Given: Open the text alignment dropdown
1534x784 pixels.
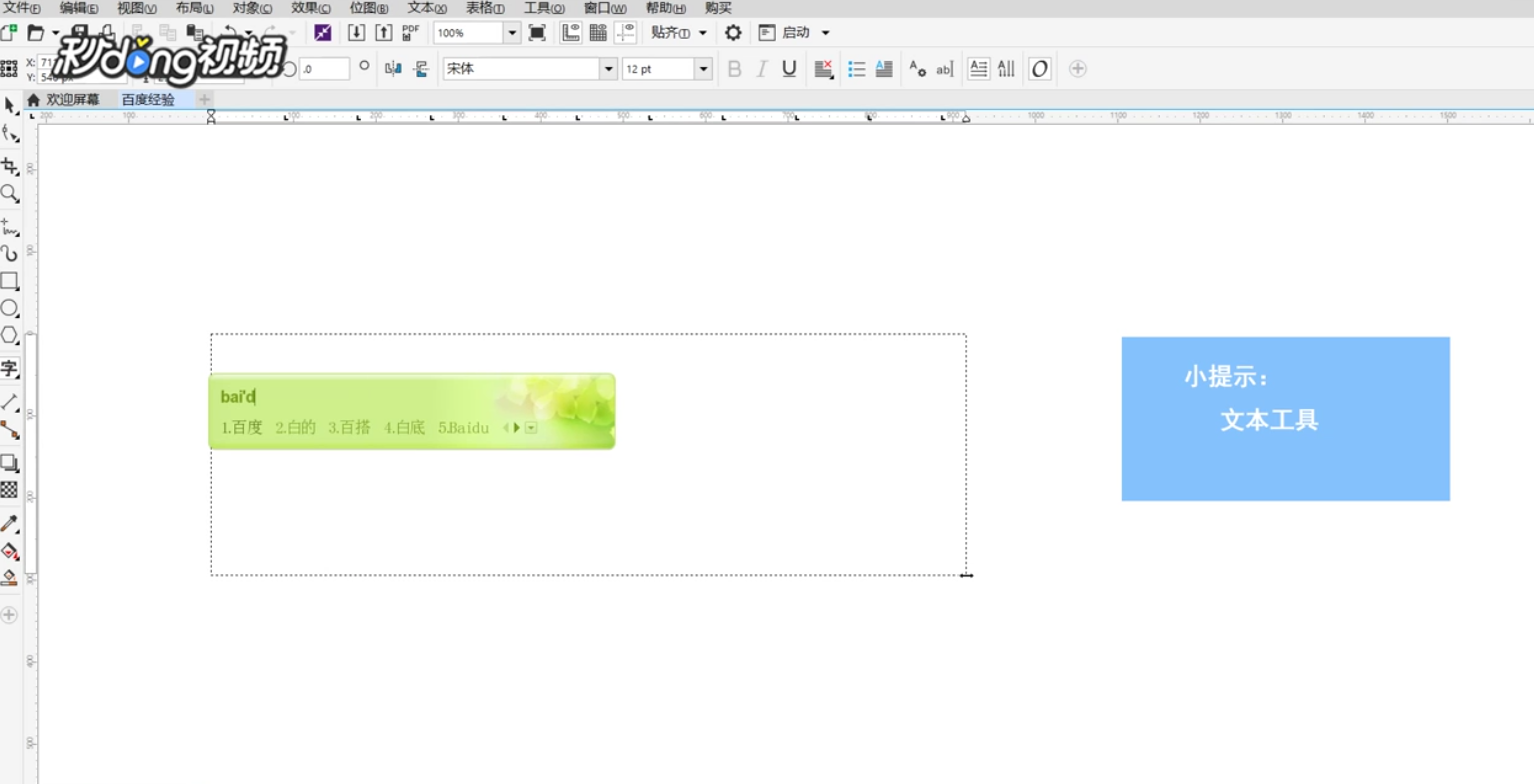Looking at the screenshot, I should (x=824, y=69).
